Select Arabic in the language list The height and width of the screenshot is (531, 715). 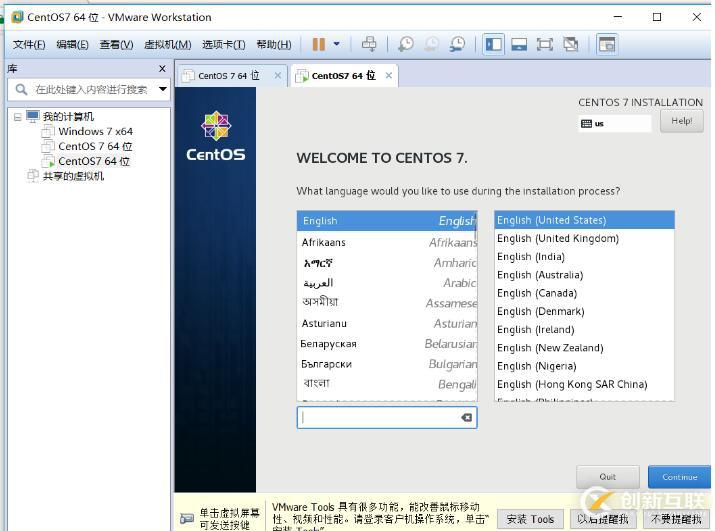(387, 283)
